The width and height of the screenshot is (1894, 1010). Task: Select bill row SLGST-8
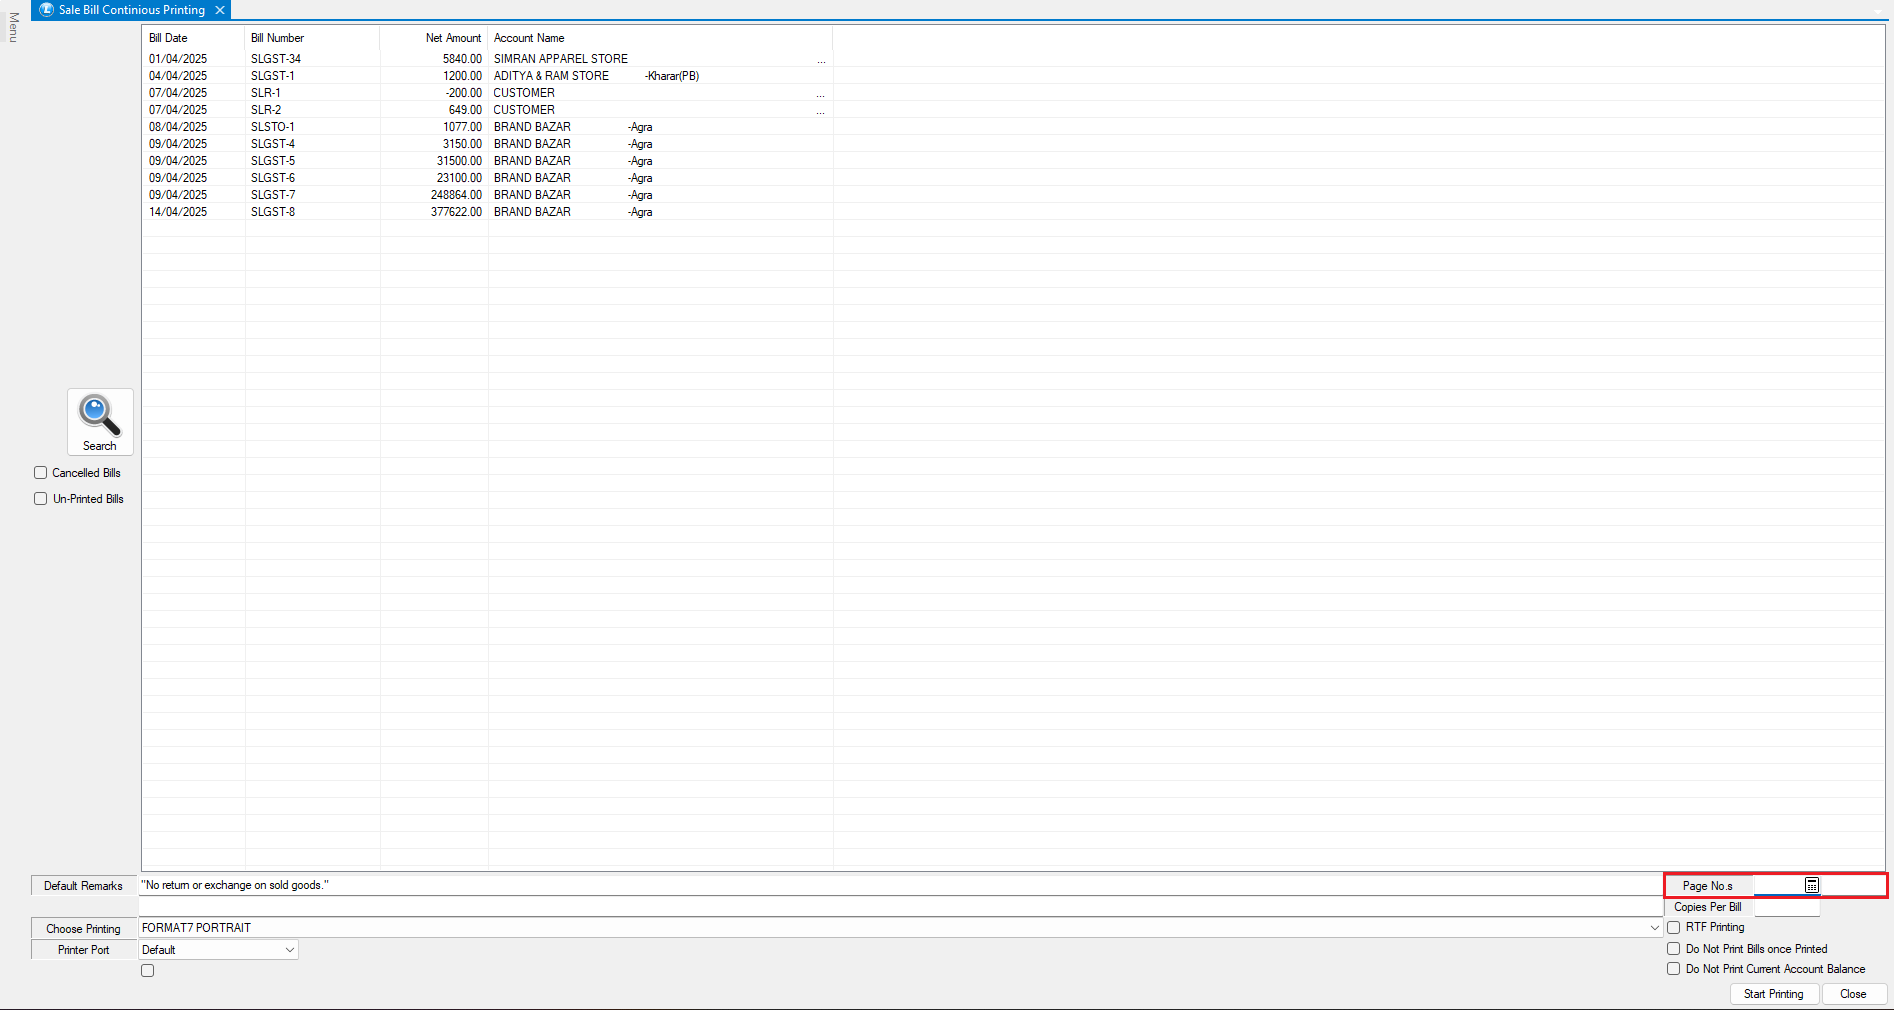pos(273,212)
